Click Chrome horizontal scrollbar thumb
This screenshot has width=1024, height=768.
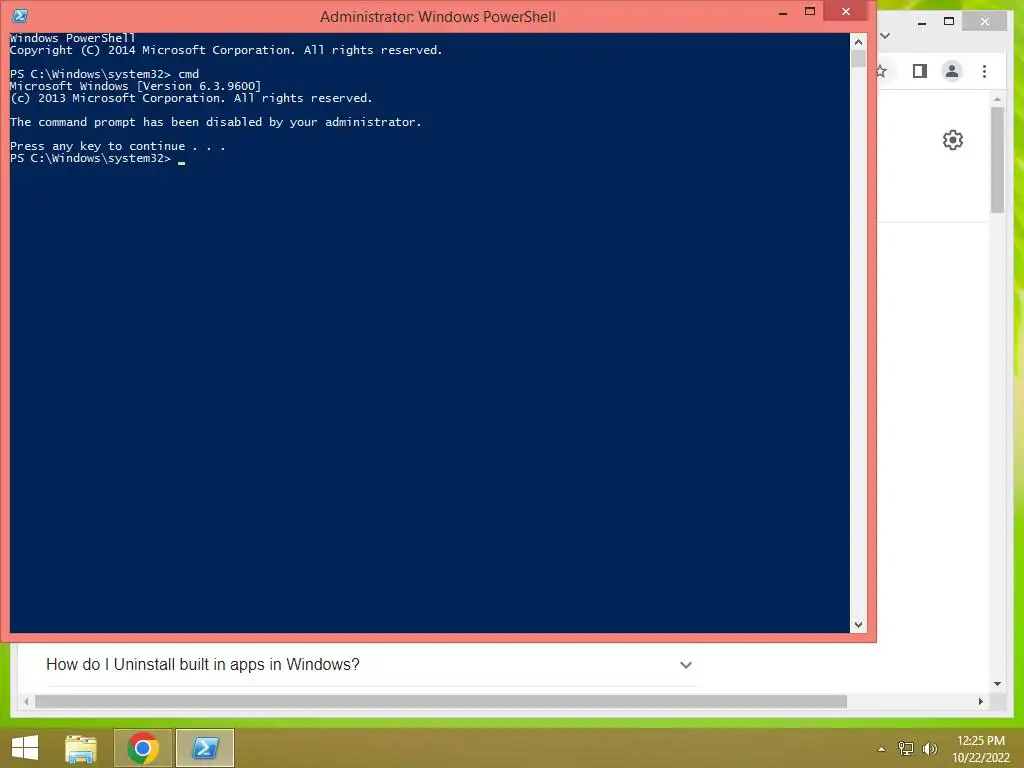point(441,701)
